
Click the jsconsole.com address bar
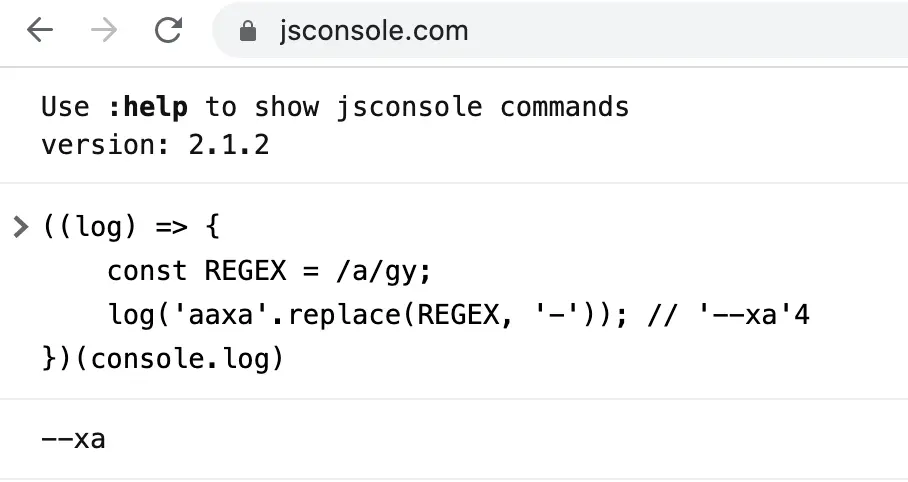click(x=559, y=30)
